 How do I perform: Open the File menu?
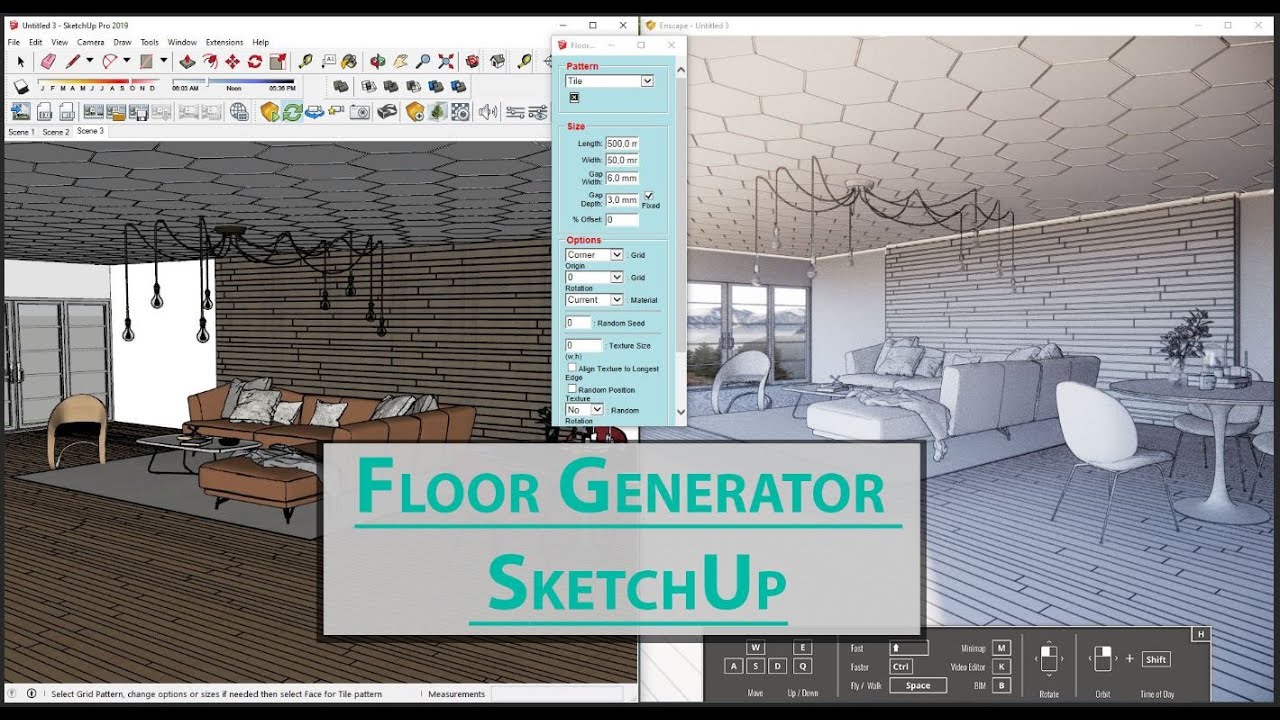pos(14,42)
